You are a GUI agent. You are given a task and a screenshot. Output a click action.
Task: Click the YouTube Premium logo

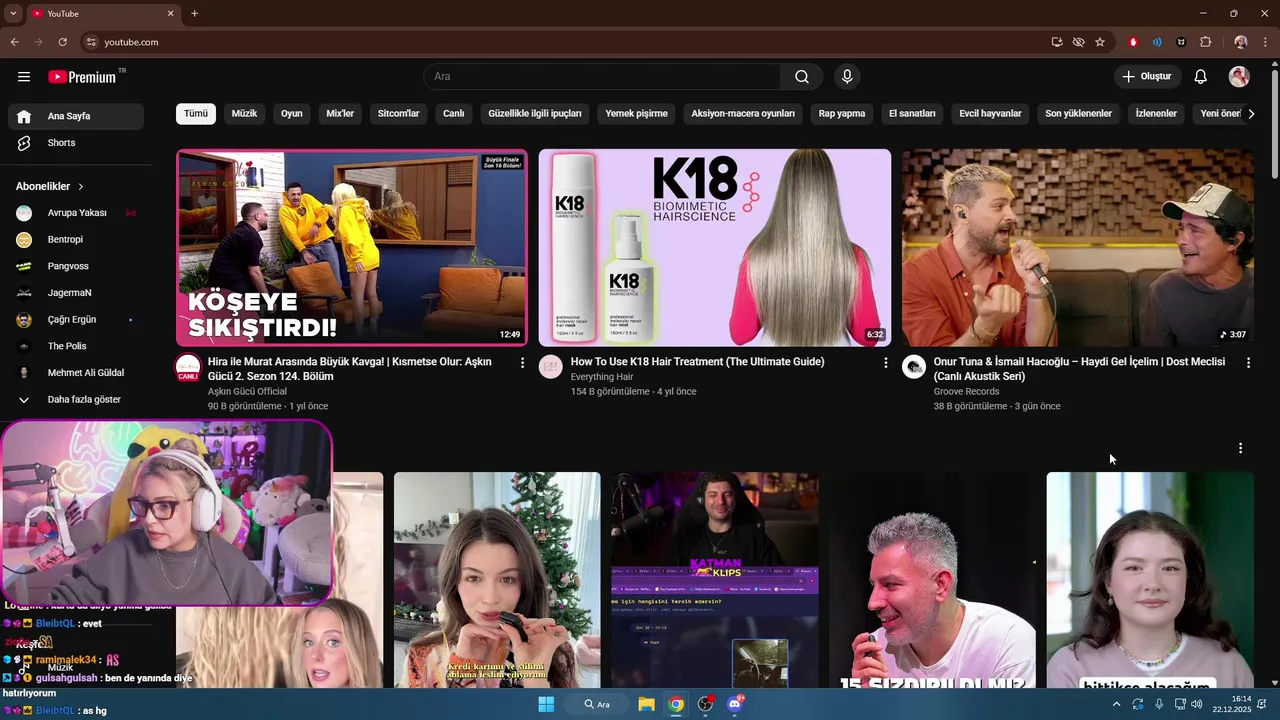click(84, 77)
